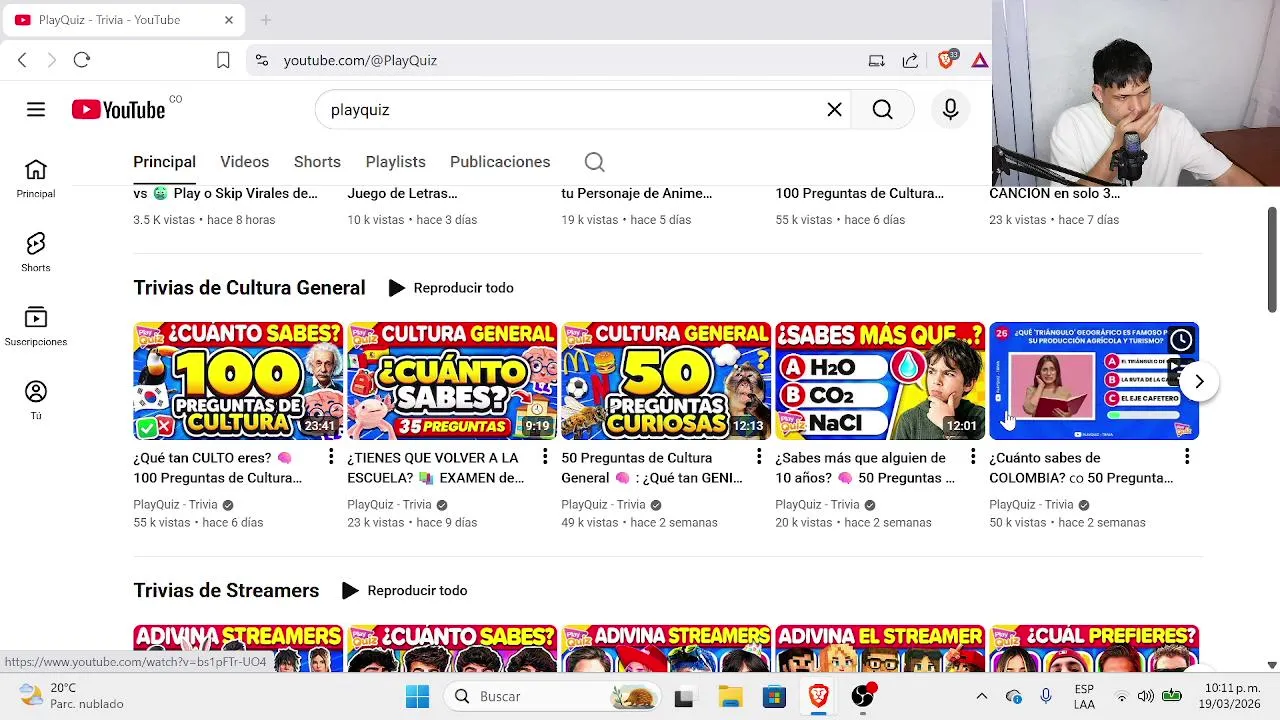Open browser share page icon
The width and height of the screenshot is (1280, 720).
[910, 60]
